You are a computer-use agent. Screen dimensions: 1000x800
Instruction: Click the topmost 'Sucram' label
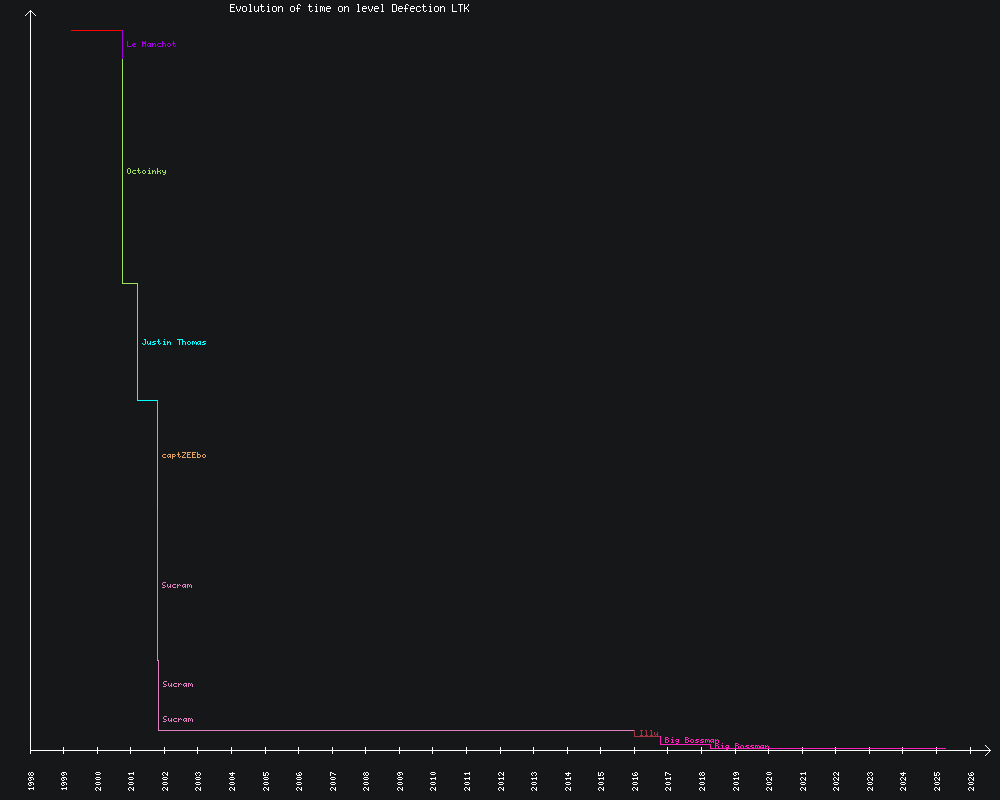177,586
